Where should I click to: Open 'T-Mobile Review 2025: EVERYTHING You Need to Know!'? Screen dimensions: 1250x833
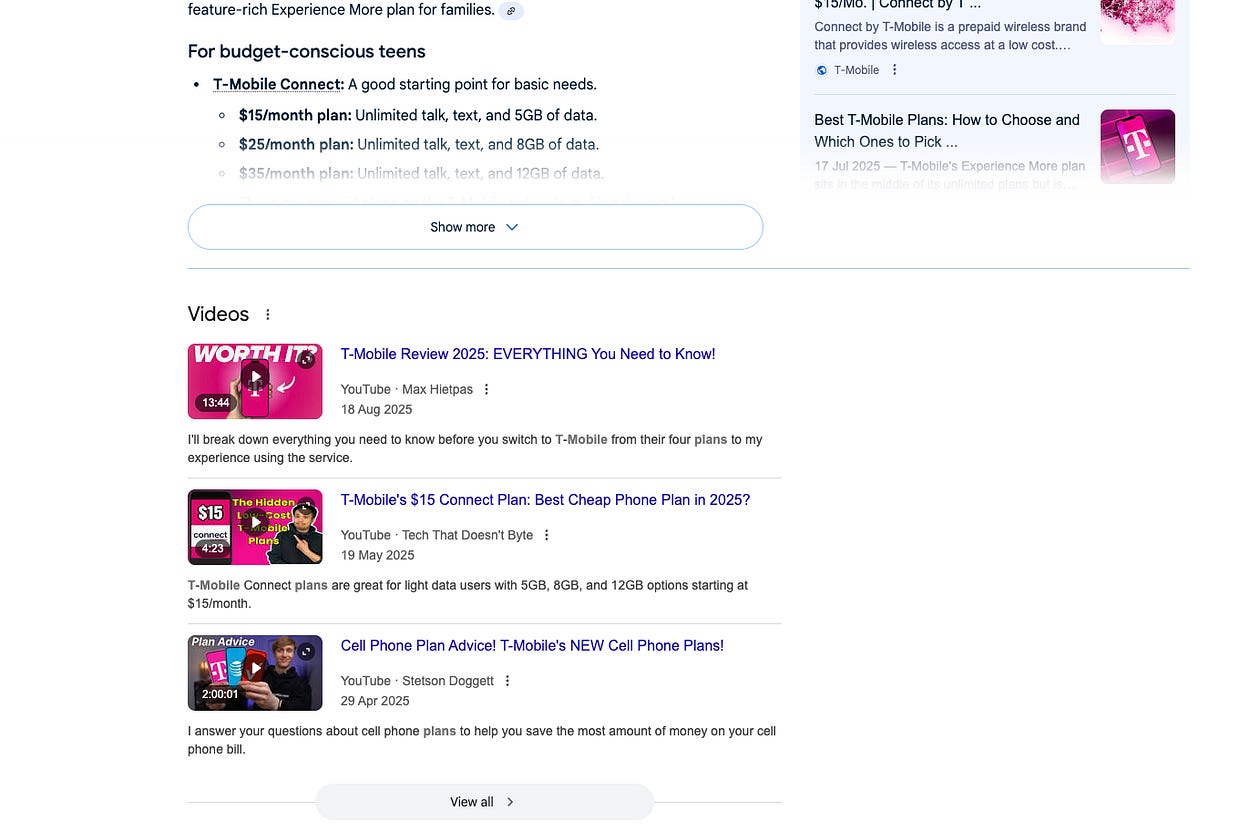point(528,354)
